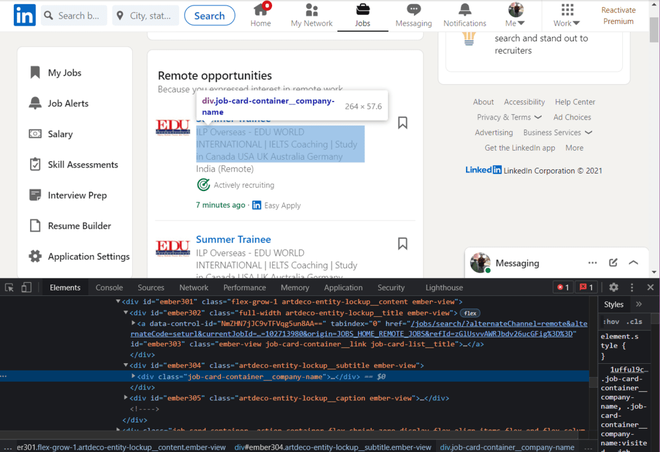This screenshot has width=660, height=452.
Task: Expand the Business Services dropdown
Action: [558, 133]
